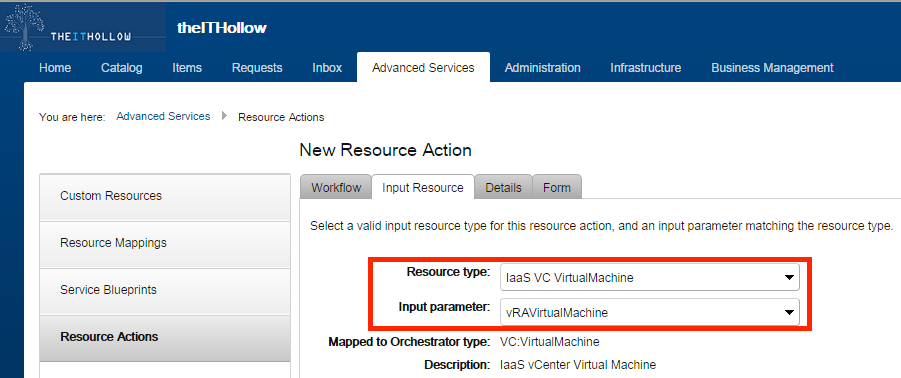Viewport: 901px width, 378px height.
Task: Switch to the Workflow tab
Action: (x=336, y=187)
